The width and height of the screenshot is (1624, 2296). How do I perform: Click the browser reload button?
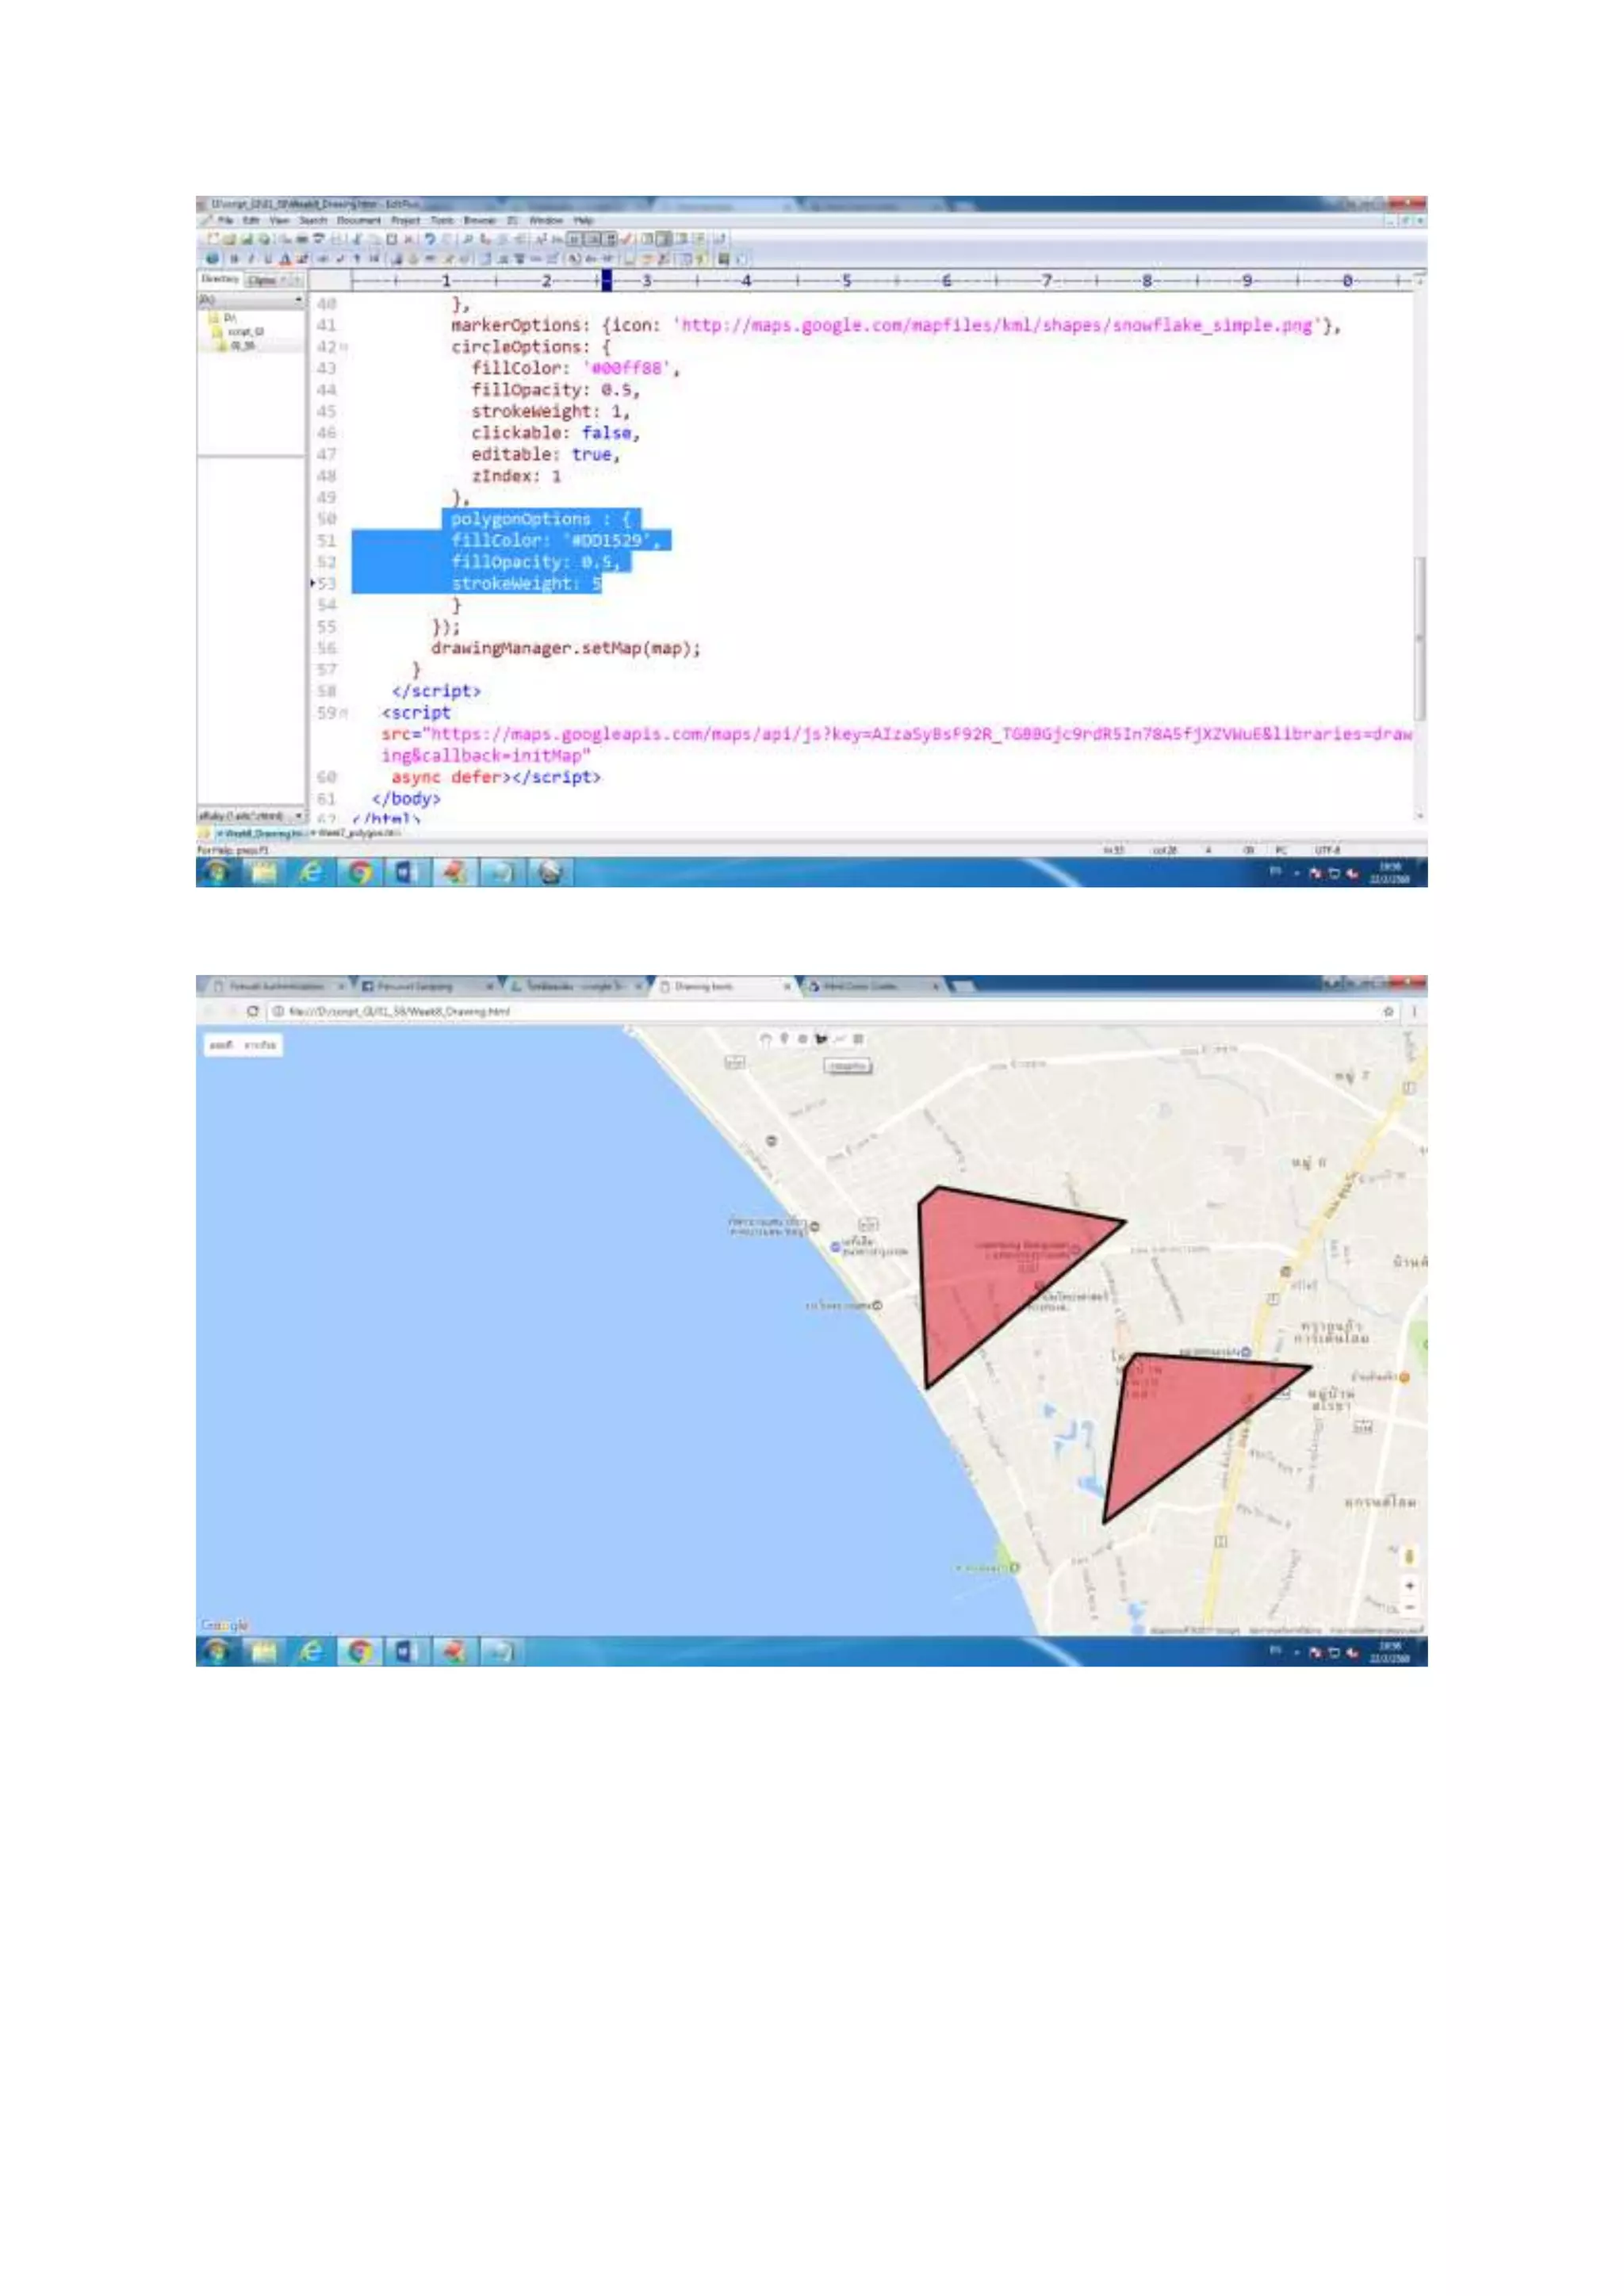[253, 1011]
